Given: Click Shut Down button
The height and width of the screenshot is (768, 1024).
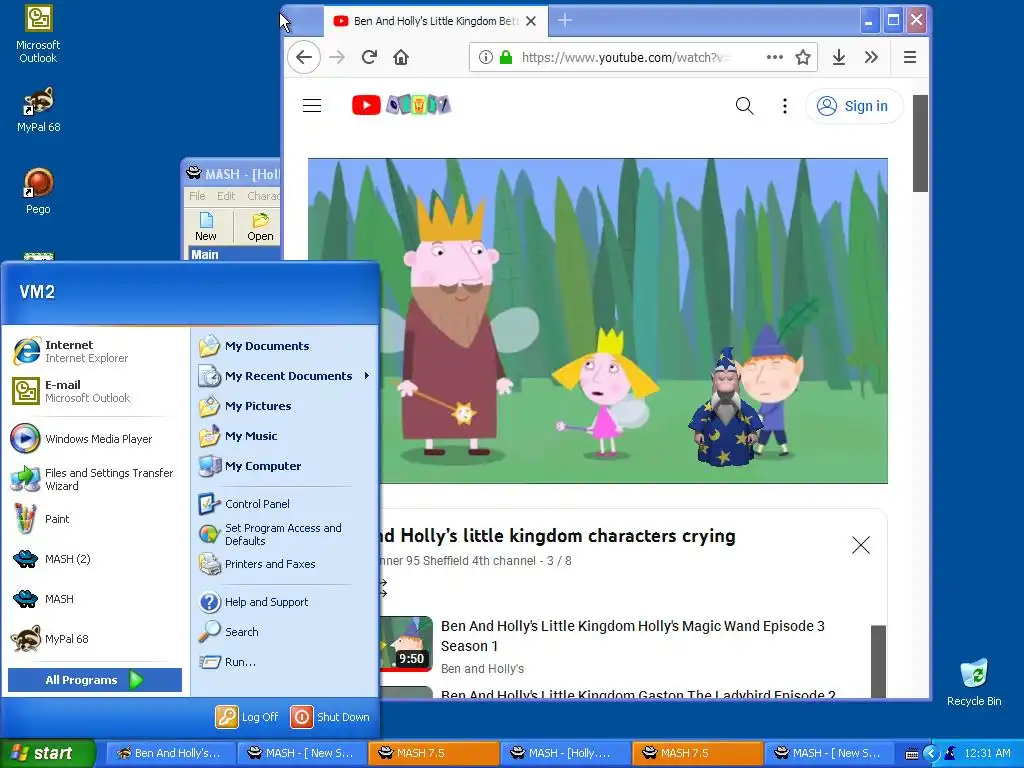Looking at the screenshot, I should pyautogui.click(x=330, y=717).
